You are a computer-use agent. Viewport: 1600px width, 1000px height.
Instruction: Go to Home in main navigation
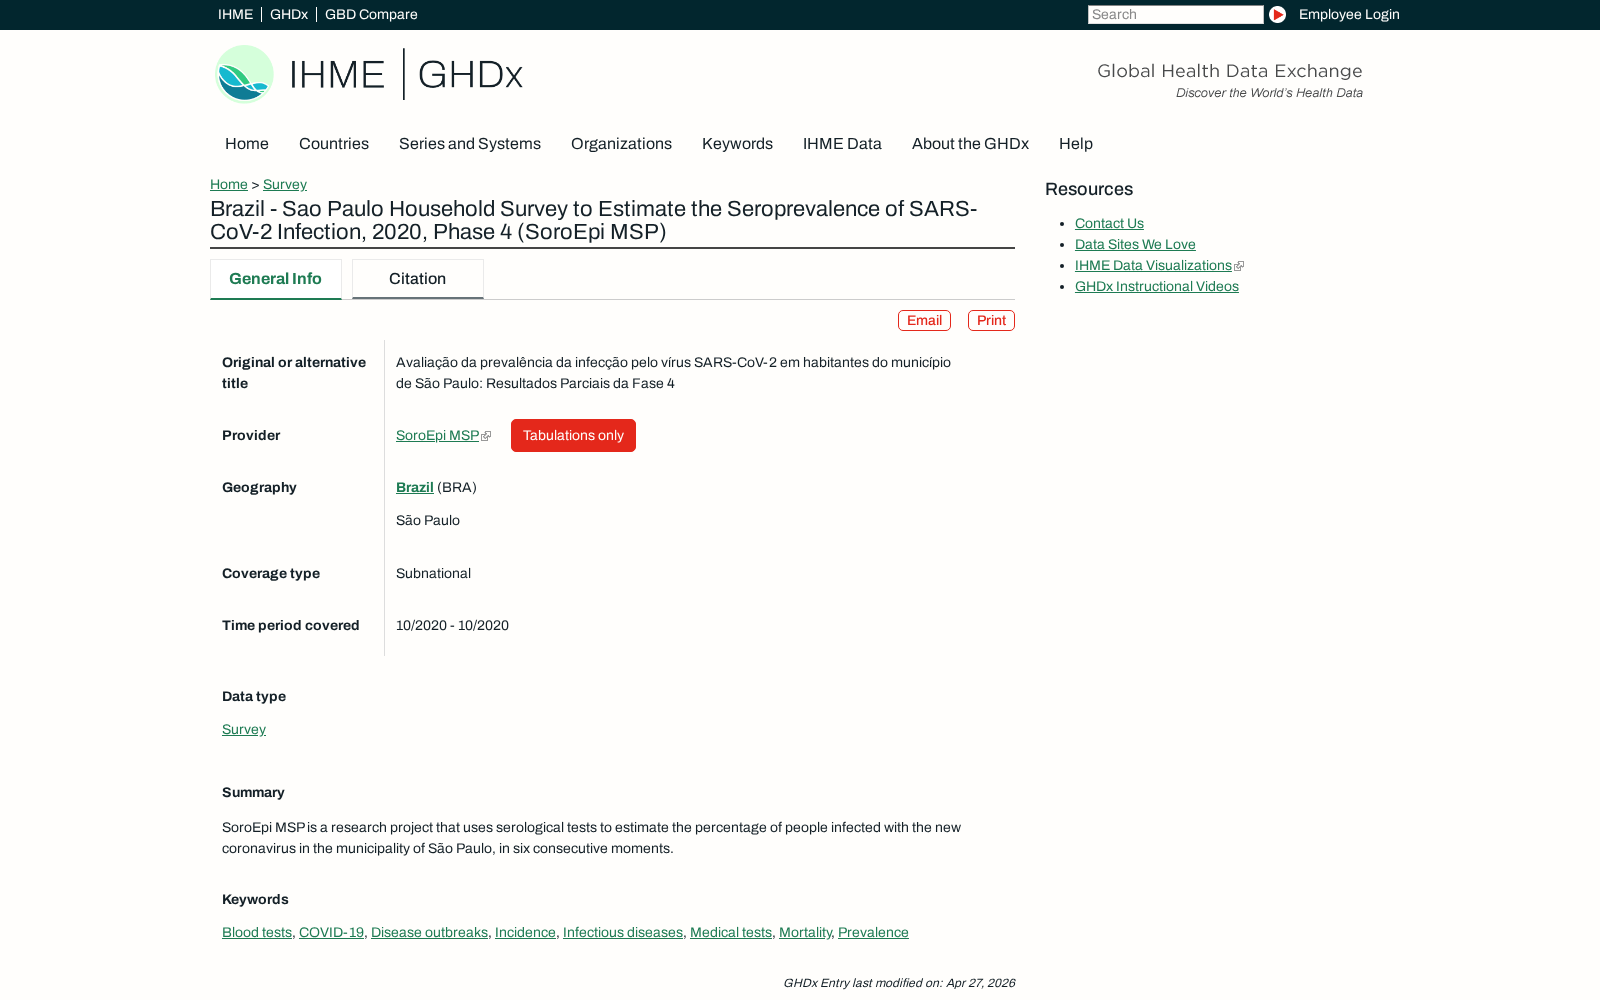247,144
